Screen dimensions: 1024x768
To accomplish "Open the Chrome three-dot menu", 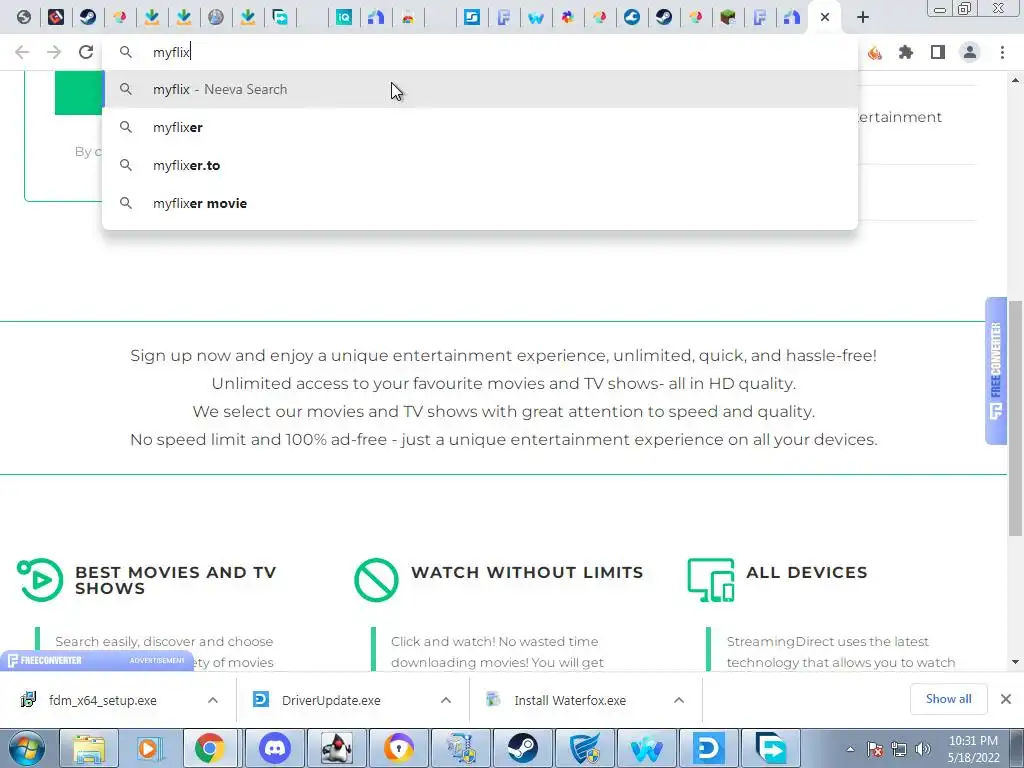I will click(1002, 52).
